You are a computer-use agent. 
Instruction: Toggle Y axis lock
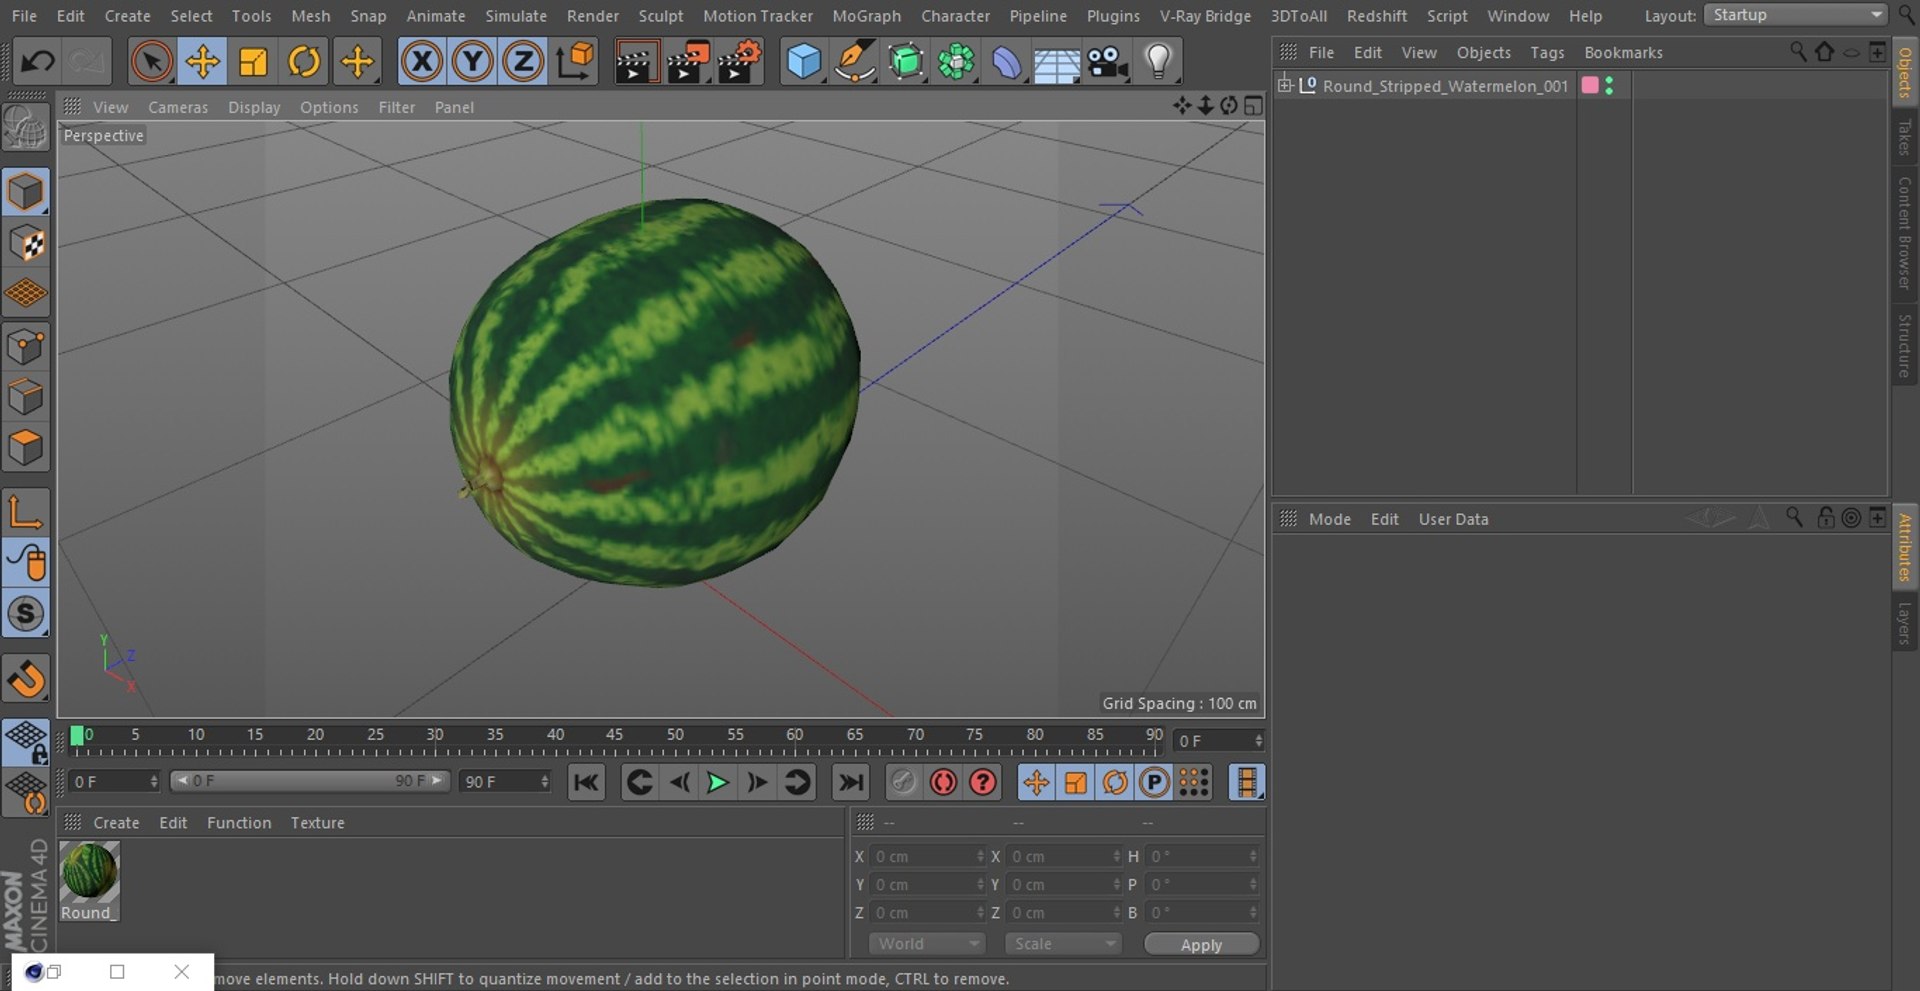(472, 62)
